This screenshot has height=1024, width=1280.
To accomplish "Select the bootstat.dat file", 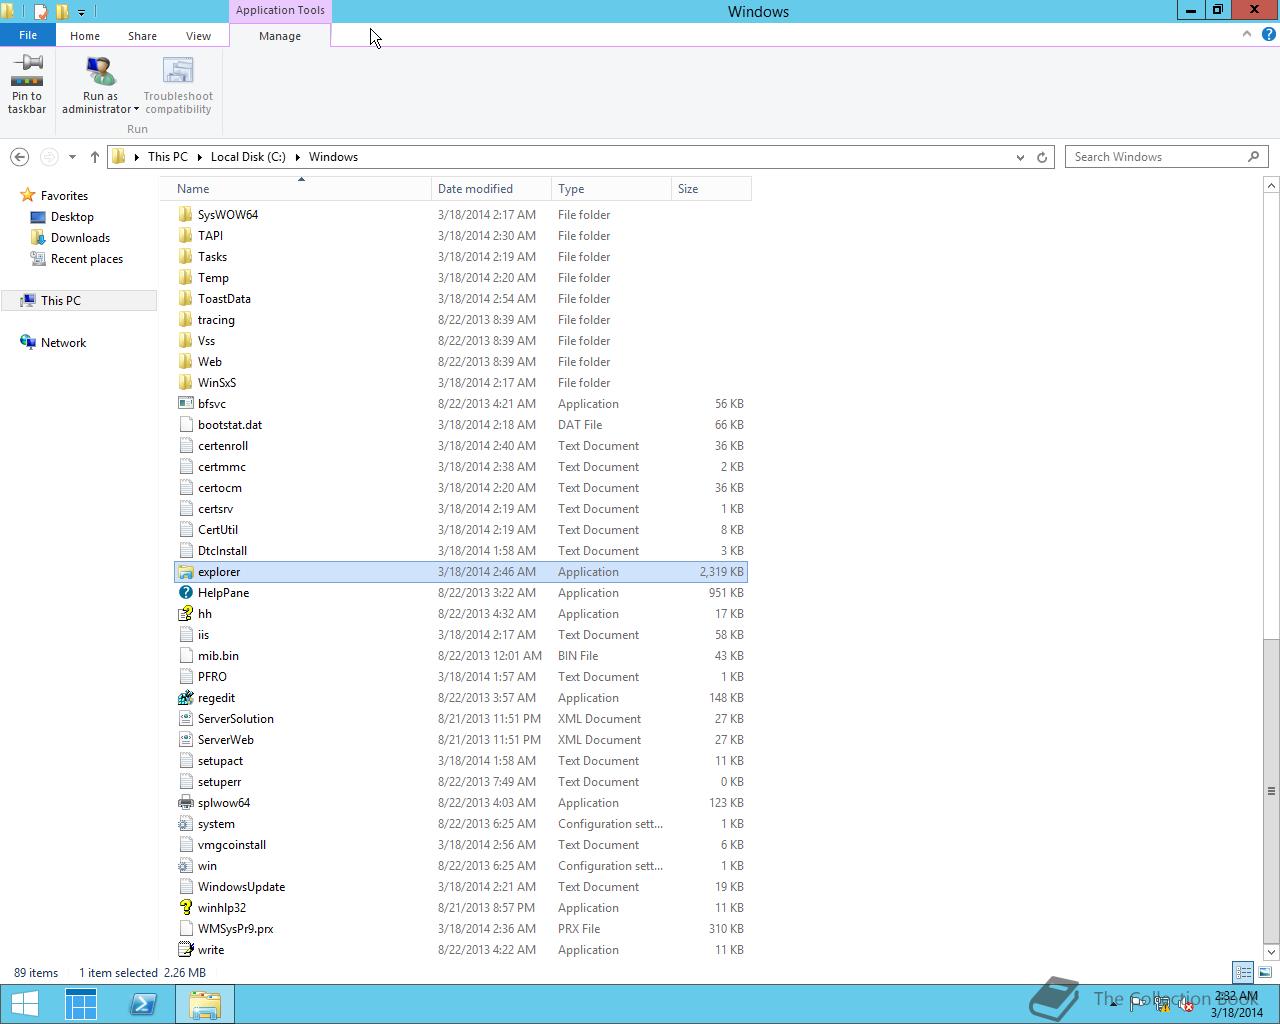I will pos(230,425).
